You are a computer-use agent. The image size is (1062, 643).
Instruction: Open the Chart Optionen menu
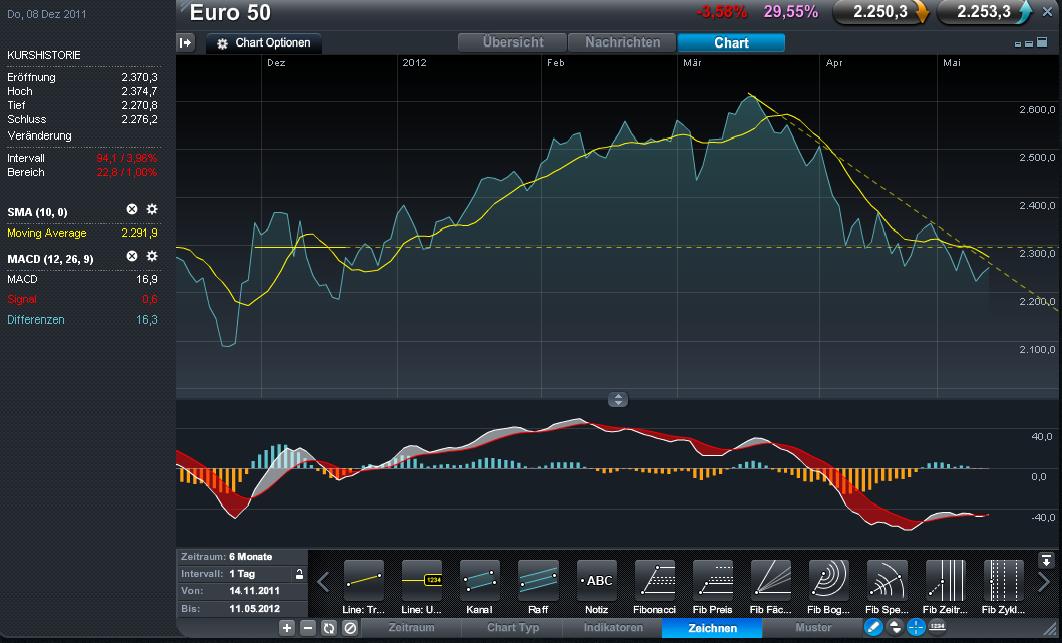tap(265, 43)
